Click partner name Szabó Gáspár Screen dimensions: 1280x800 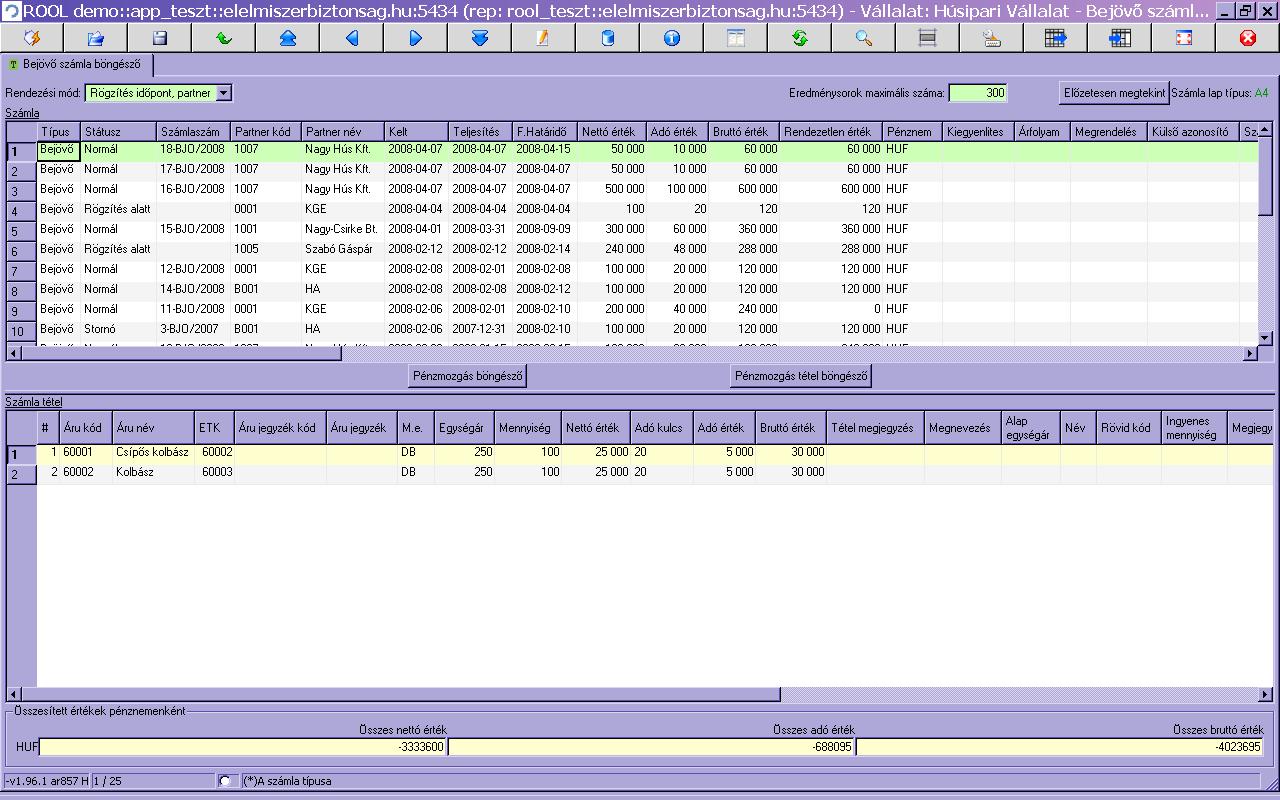[343, 249]
